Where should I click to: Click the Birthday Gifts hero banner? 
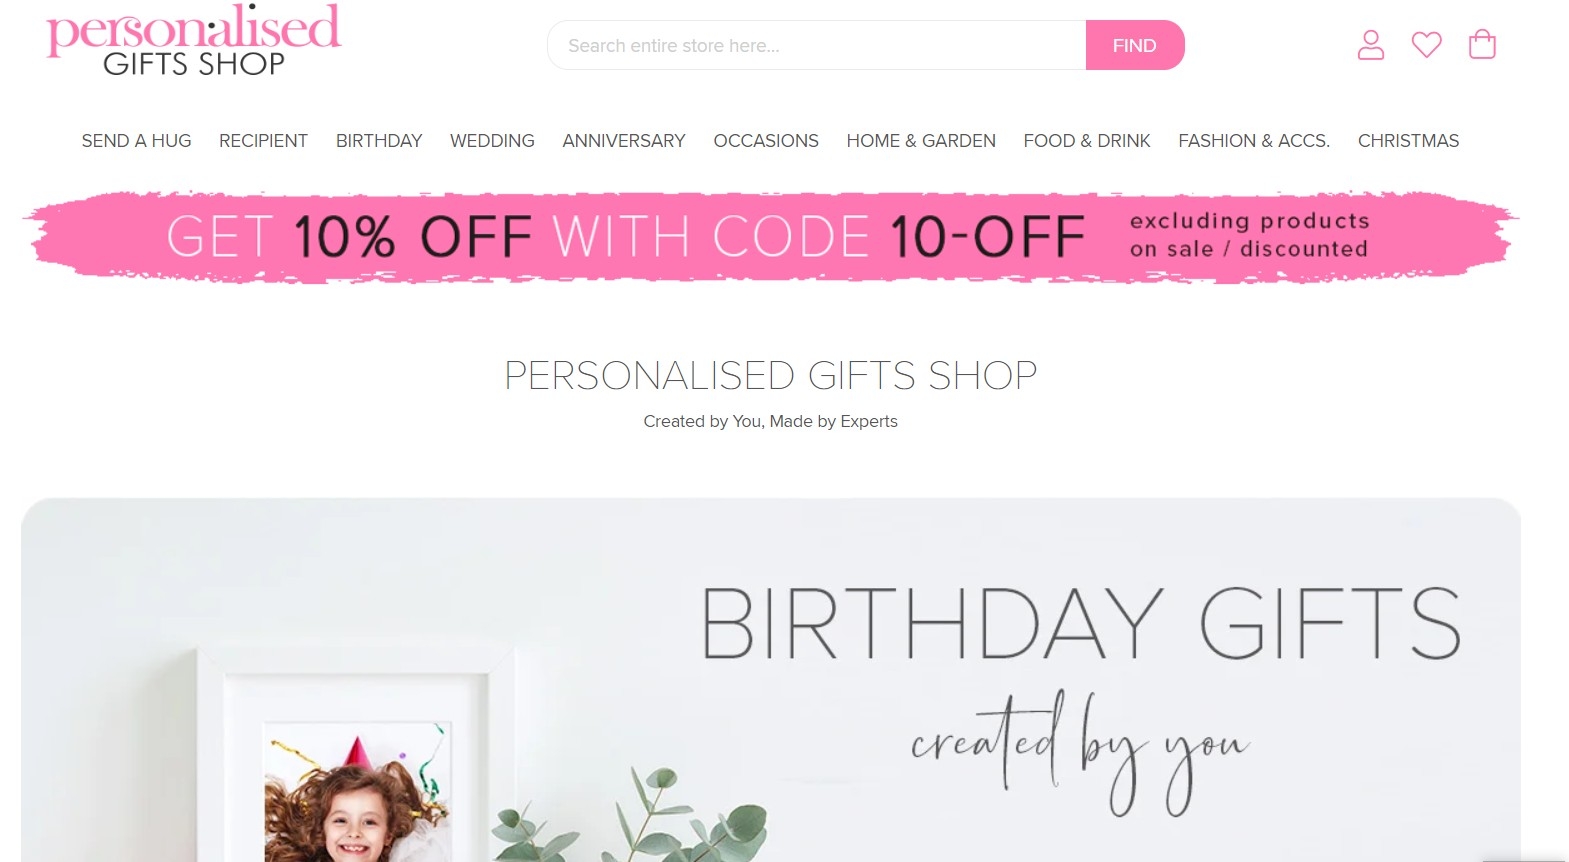coord(771,680)
